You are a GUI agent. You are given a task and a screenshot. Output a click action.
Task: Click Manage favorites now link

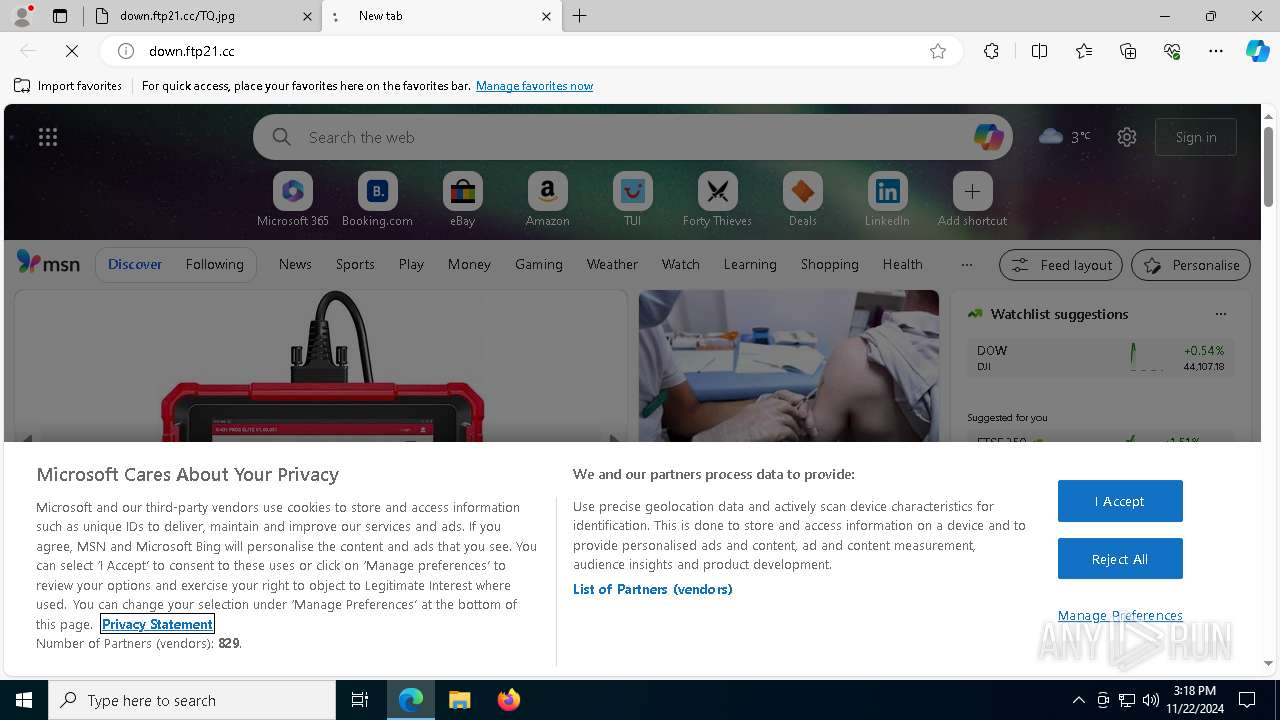[x=534, y=86]
